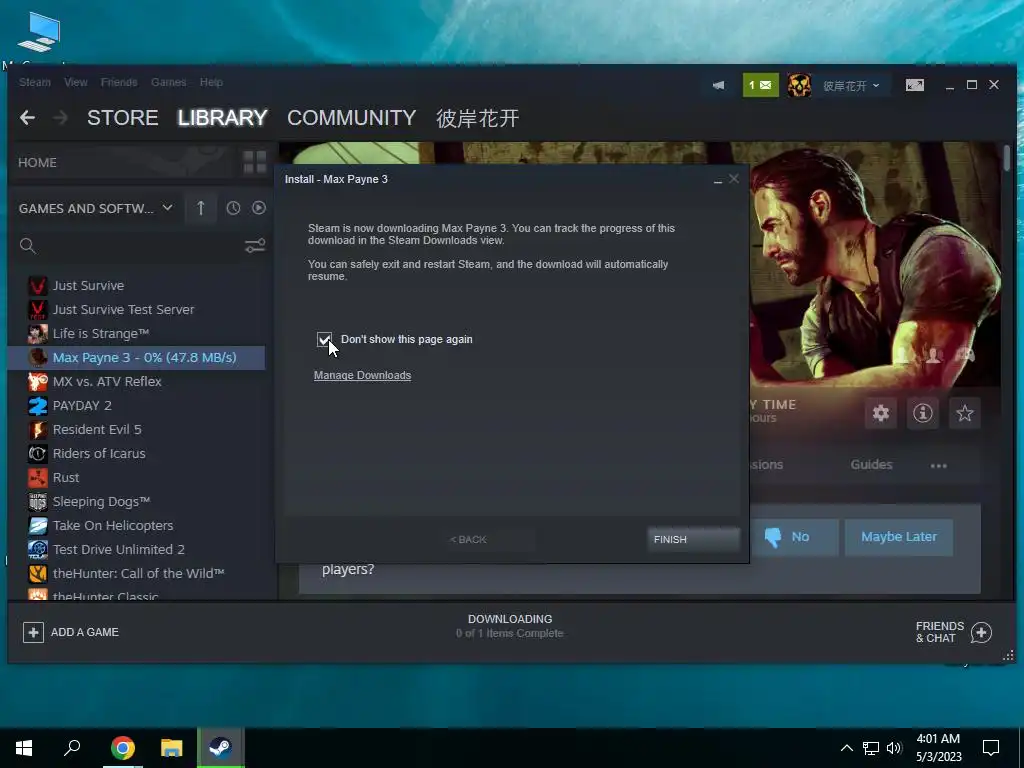
Task: Select Resident Evil 5
Action: click(137, 430)
